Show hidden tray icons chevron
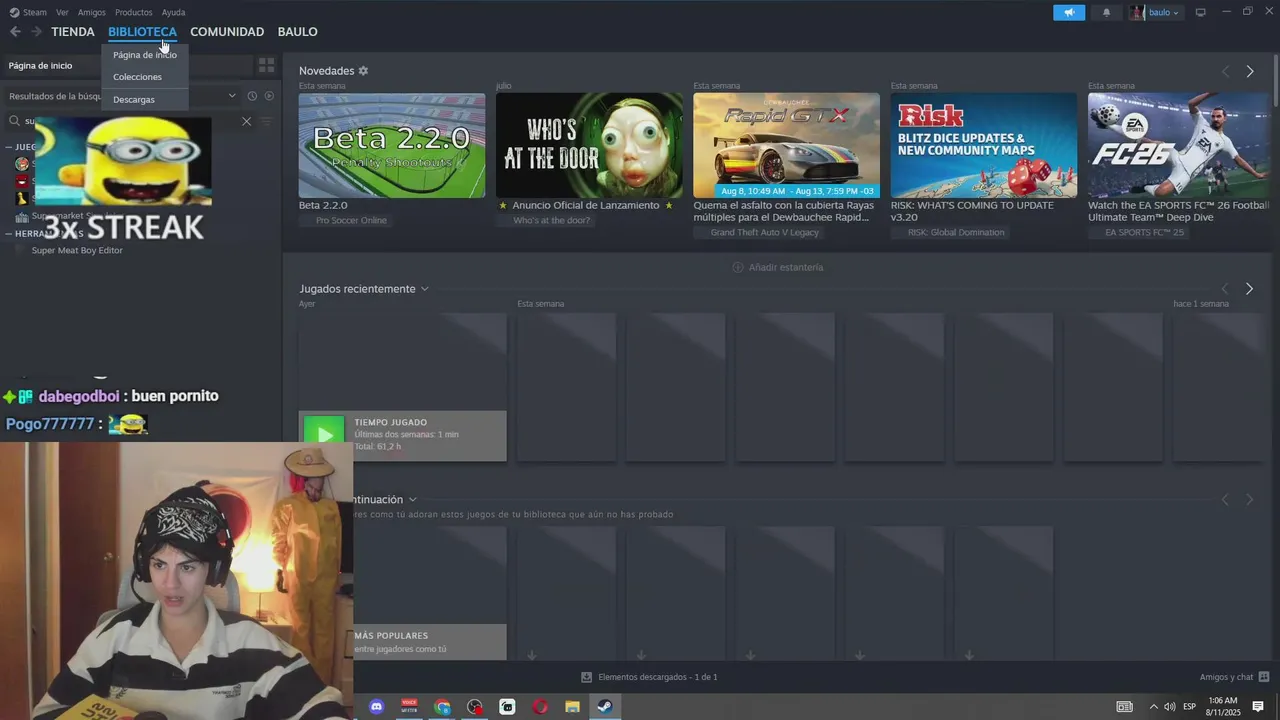 [1153, 707]
